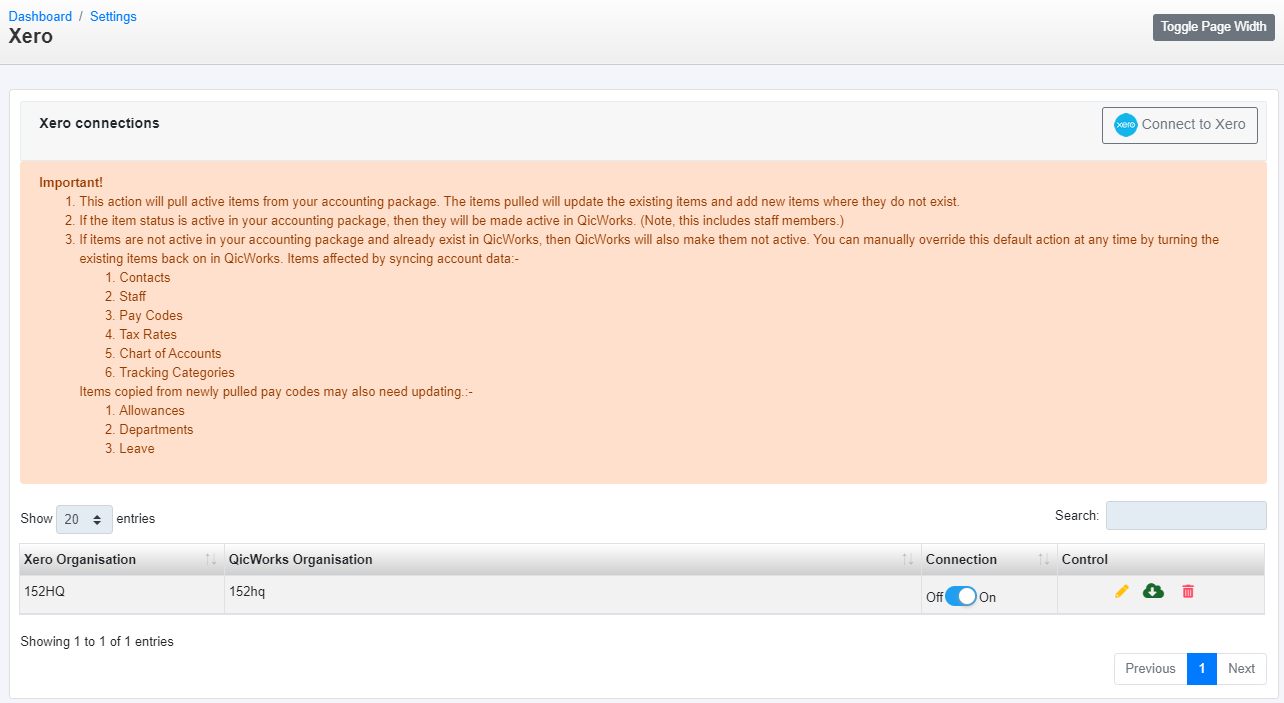Click the Allowances list item
Screen dimensions: 1284x703
[152, 410]
